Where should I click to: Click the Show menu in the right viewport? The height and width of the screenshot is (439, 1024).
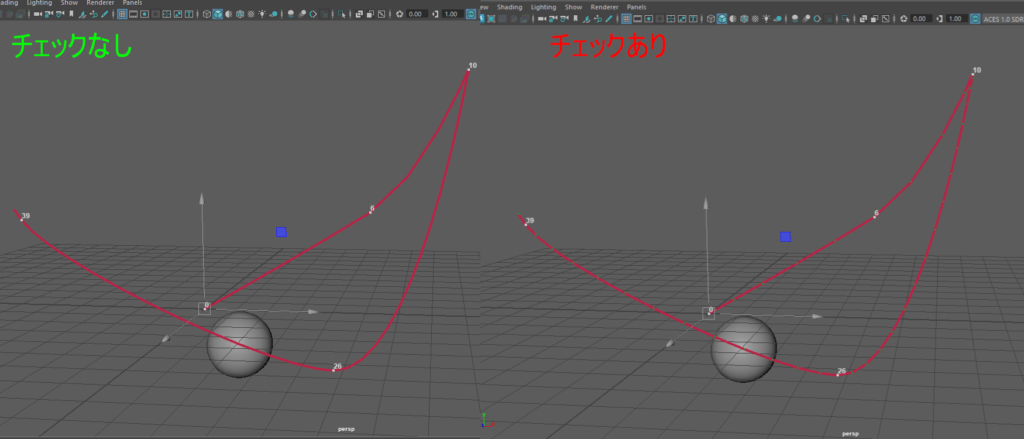(573, 5)
